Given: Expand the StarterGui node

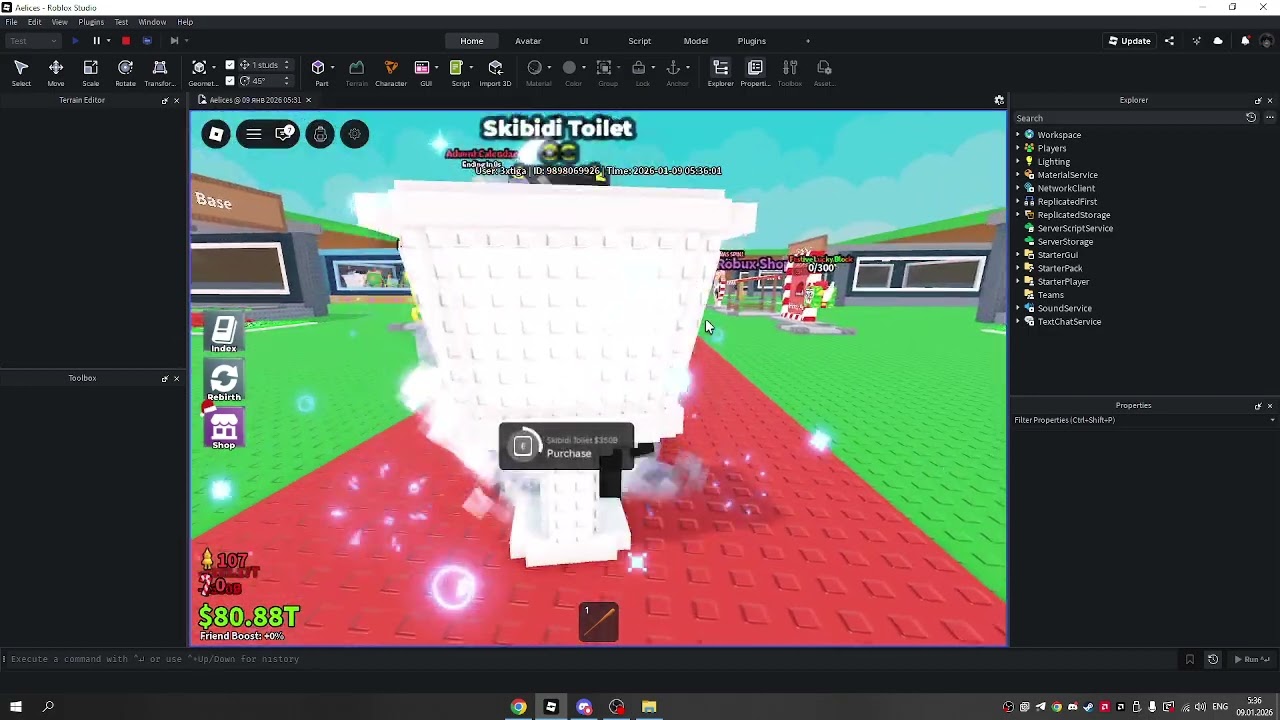Looking at the screenshot, I should 1018,255.
